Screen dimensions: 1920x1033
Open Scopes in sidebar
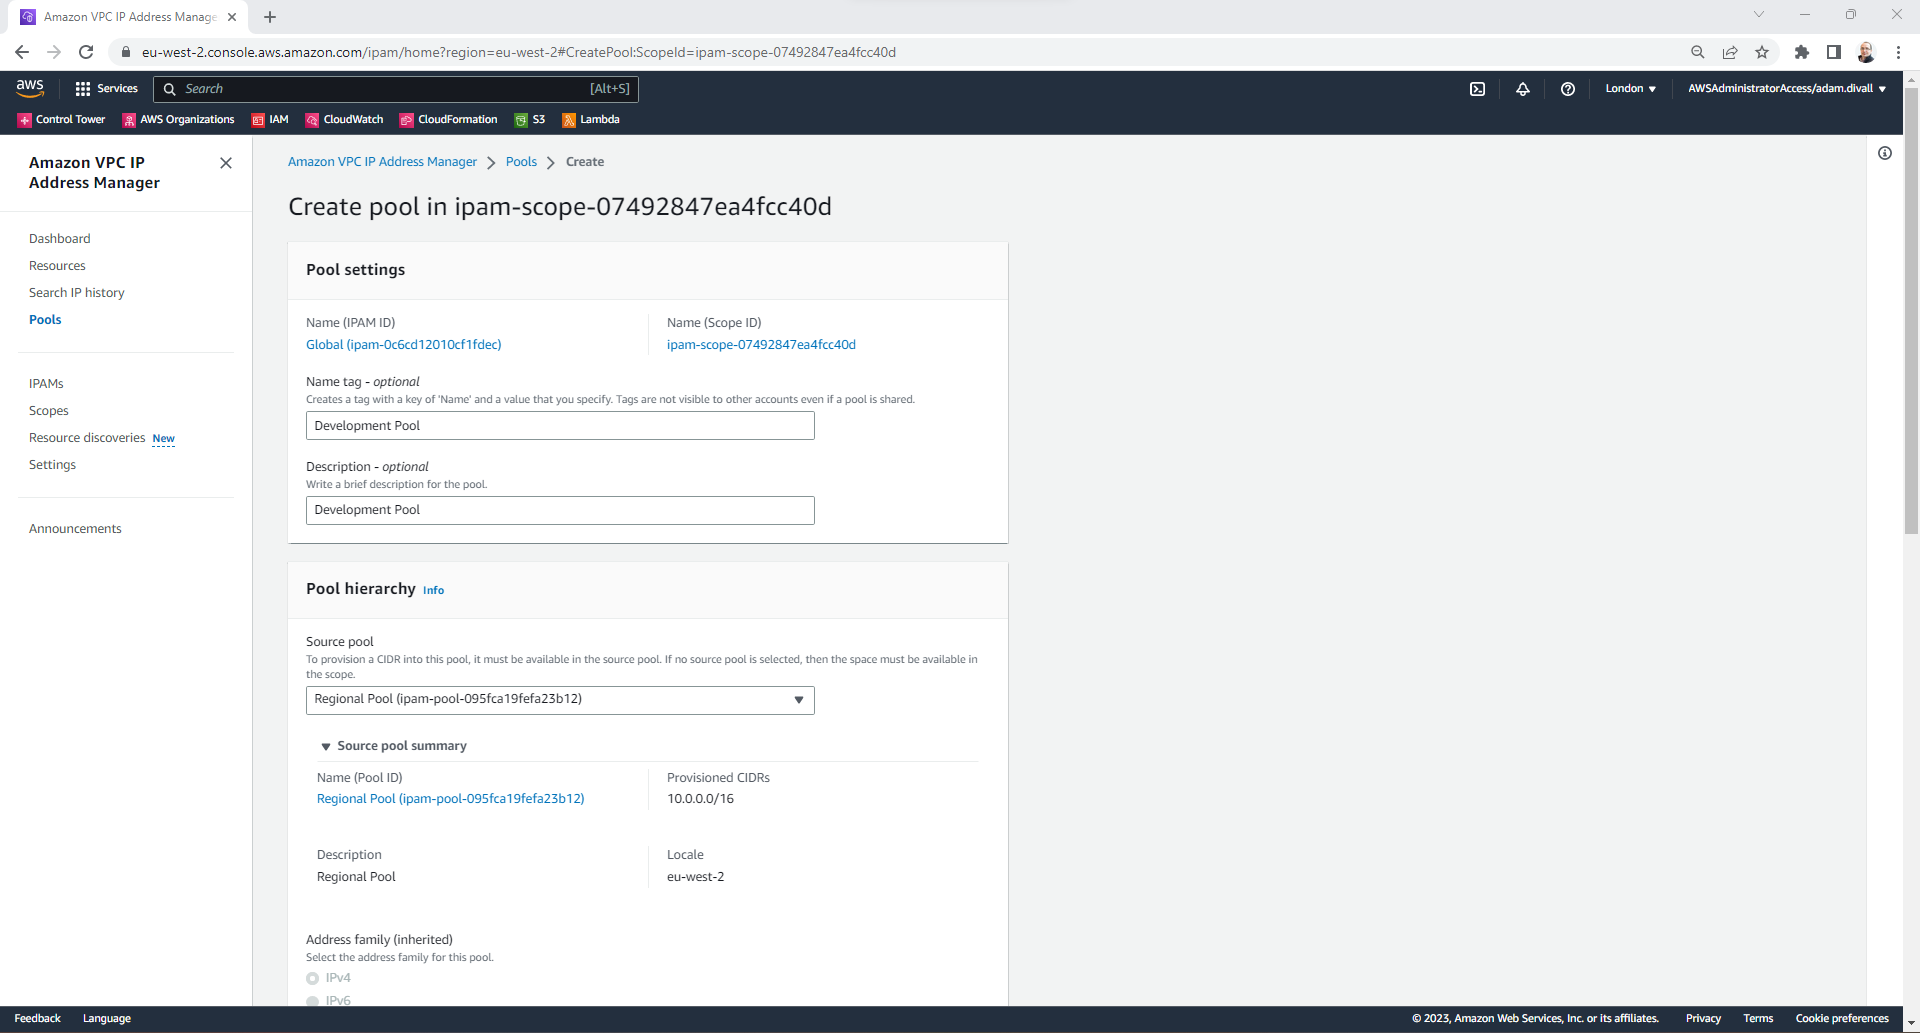pyautogui.click(x=49, y=411)
